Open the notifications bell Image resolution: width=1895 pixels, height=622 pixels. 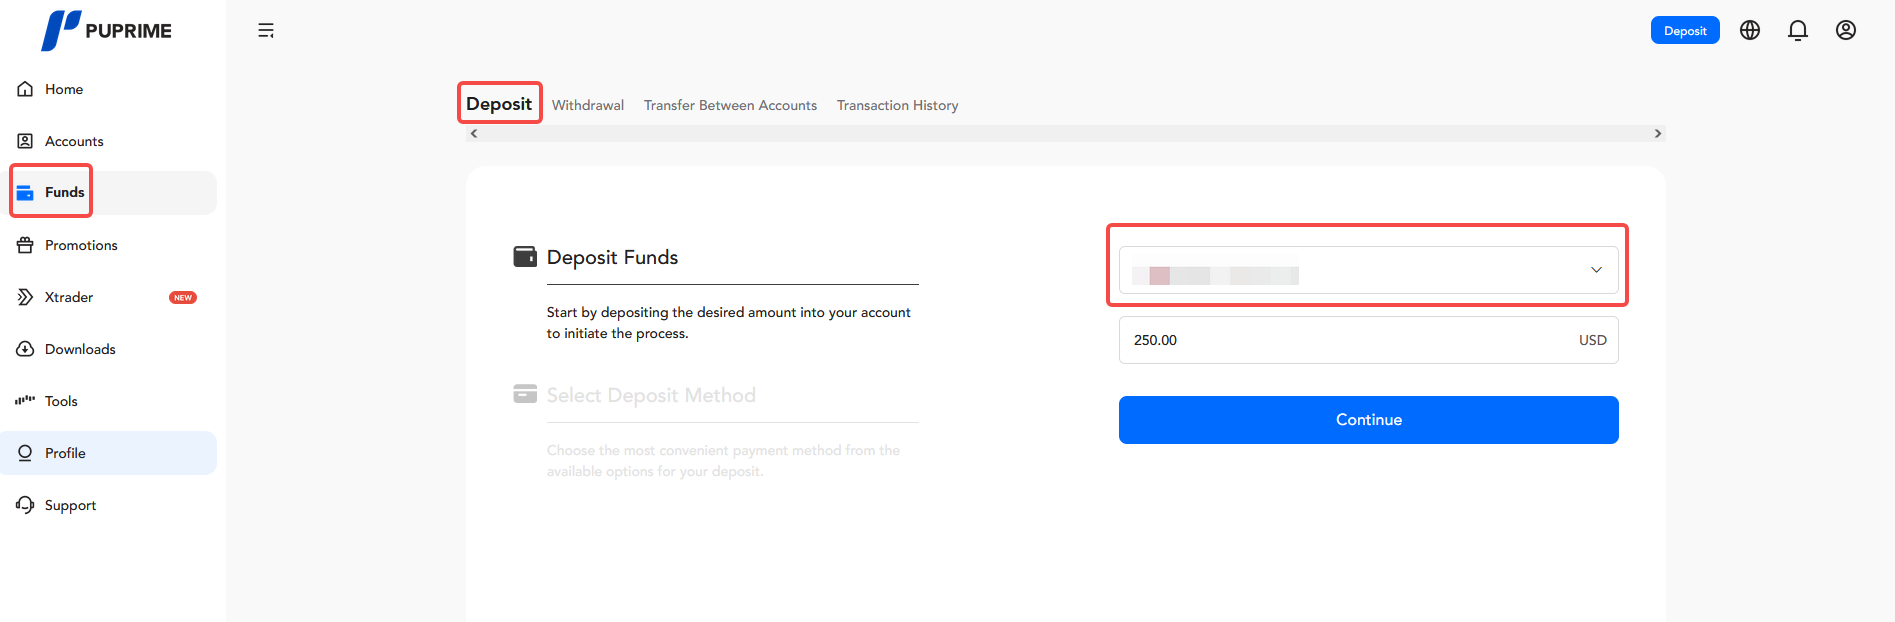click(1798, 31)
